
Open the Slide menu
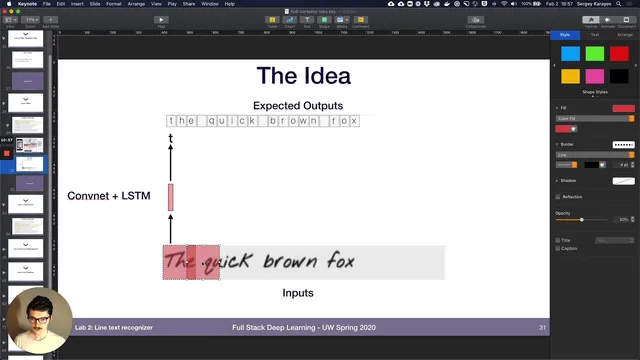95,4
